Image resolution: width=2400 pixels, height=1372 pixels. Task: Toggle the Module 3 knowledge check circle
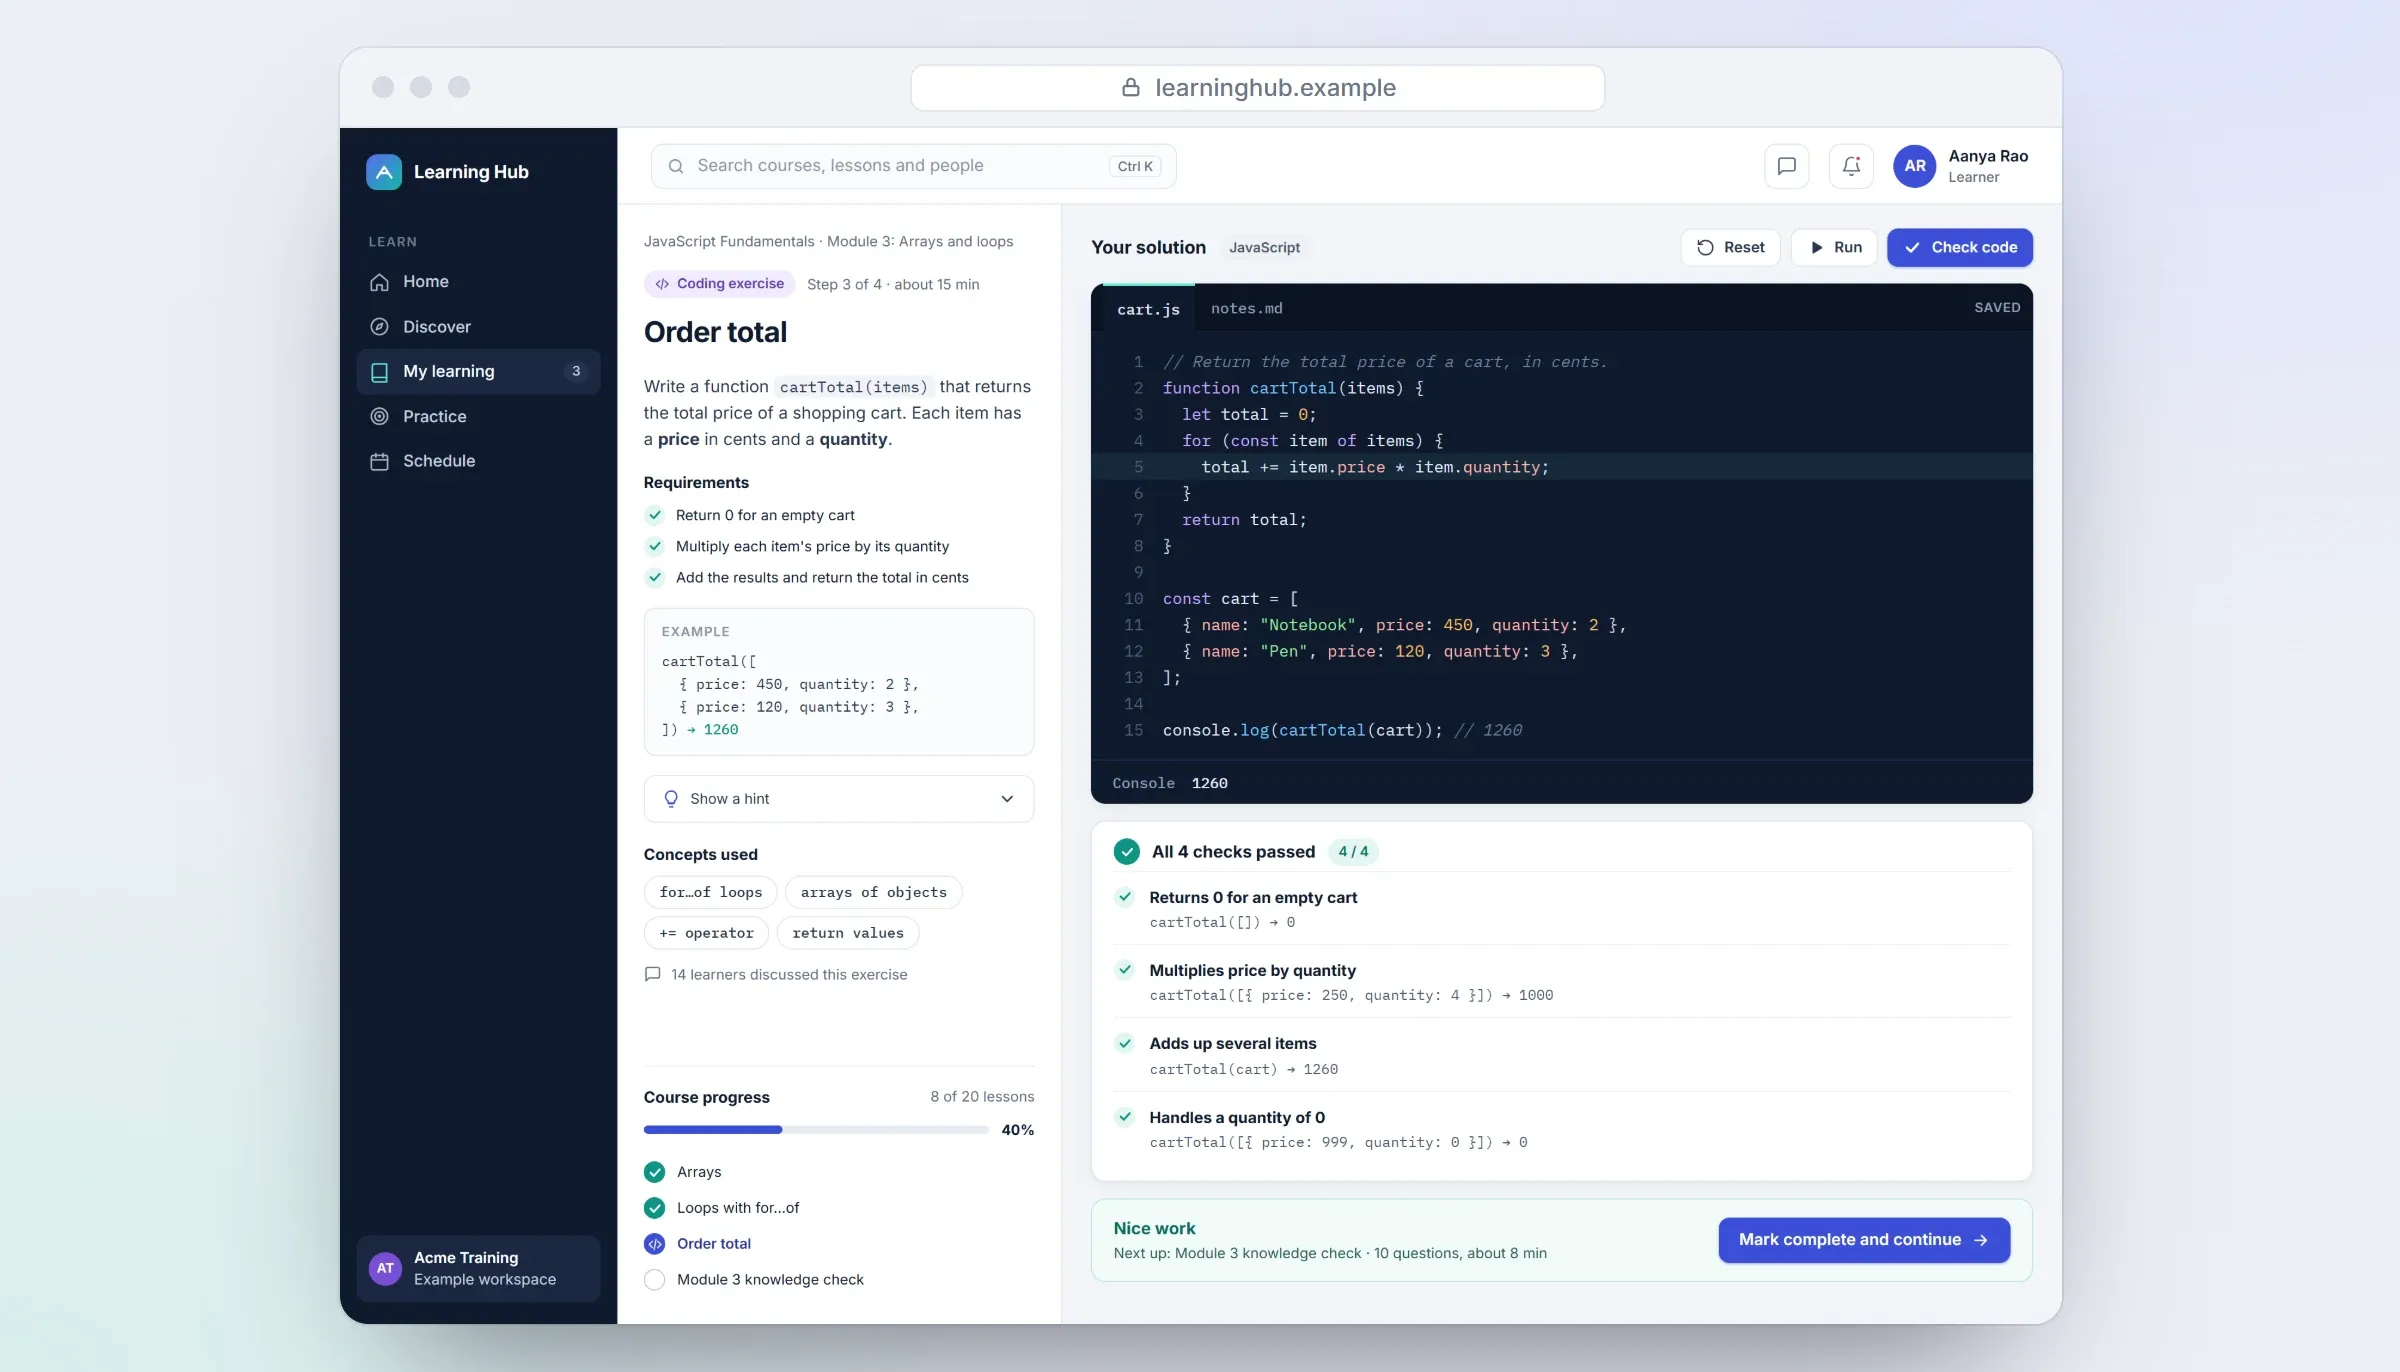(x=655, y=1280)
